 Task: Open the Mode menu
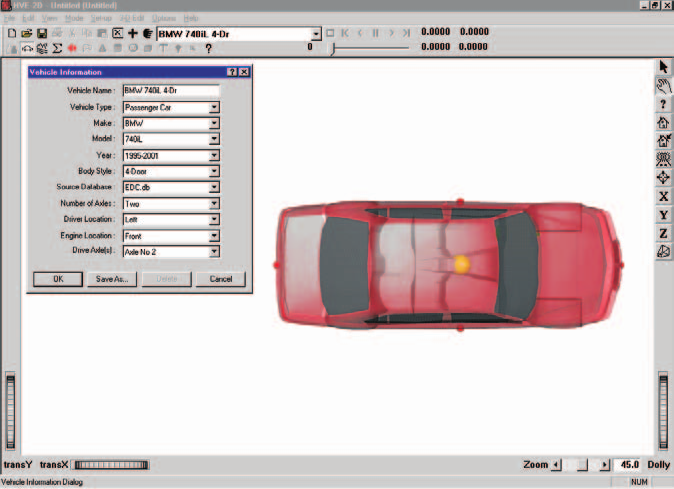point(74,18)
